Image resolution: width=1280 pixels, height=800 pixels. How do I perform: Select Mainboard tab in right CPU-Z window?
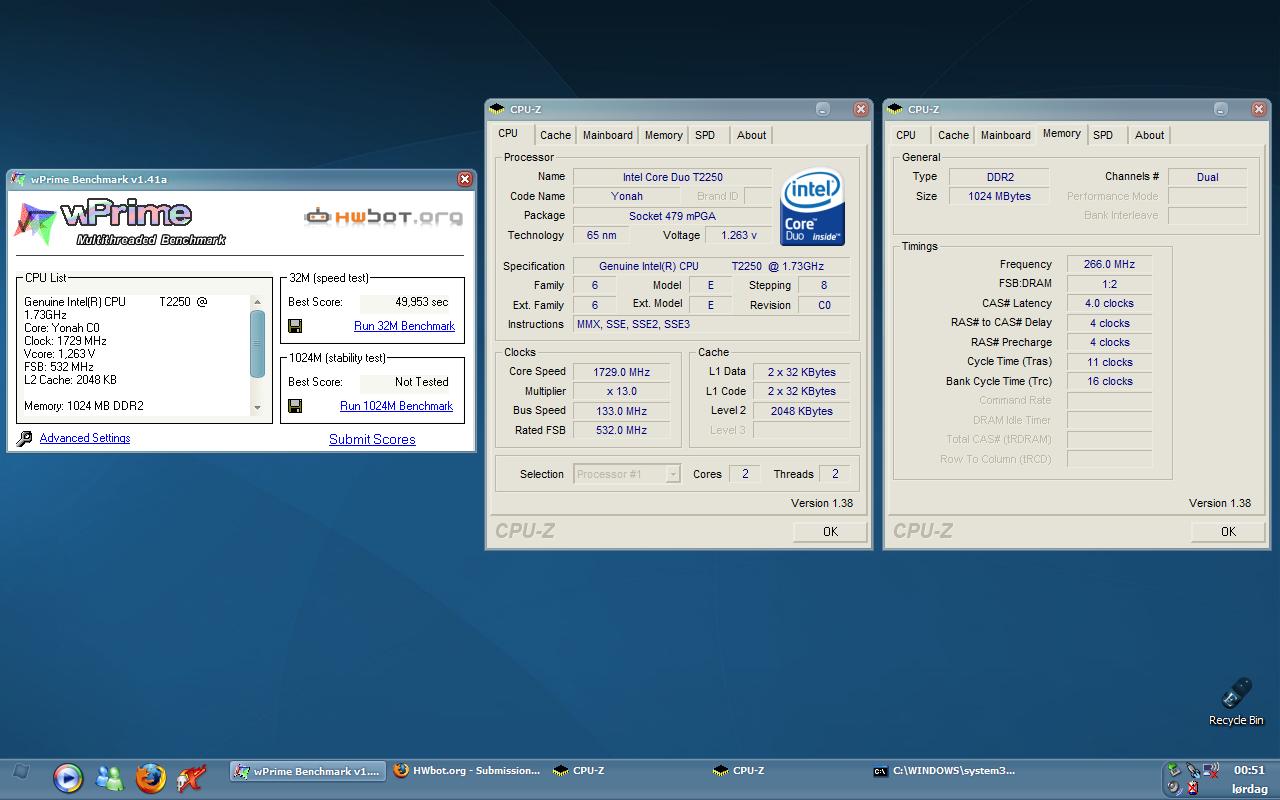(x=1005, y=135)
